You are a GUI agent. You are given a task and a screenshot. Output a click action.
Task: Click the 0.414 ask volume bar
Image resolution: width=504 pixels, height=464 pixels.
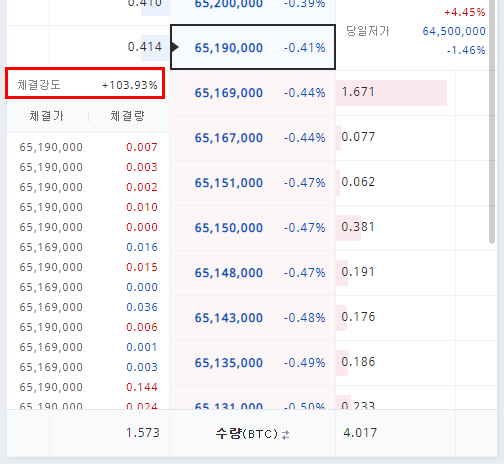coord(155,47)
